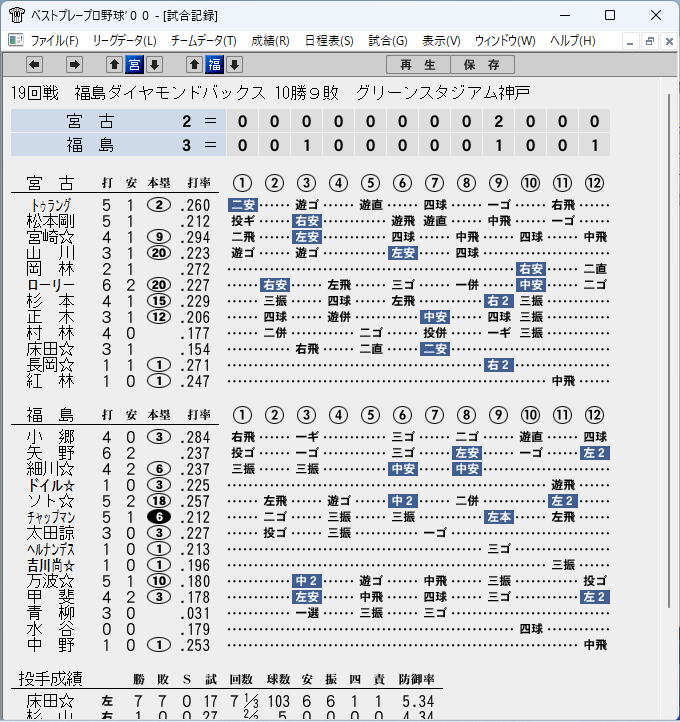Open the ヘルプ(H) menu
Image resolution: width=680 pixels, height=722 pixels.
click(573, 41)
